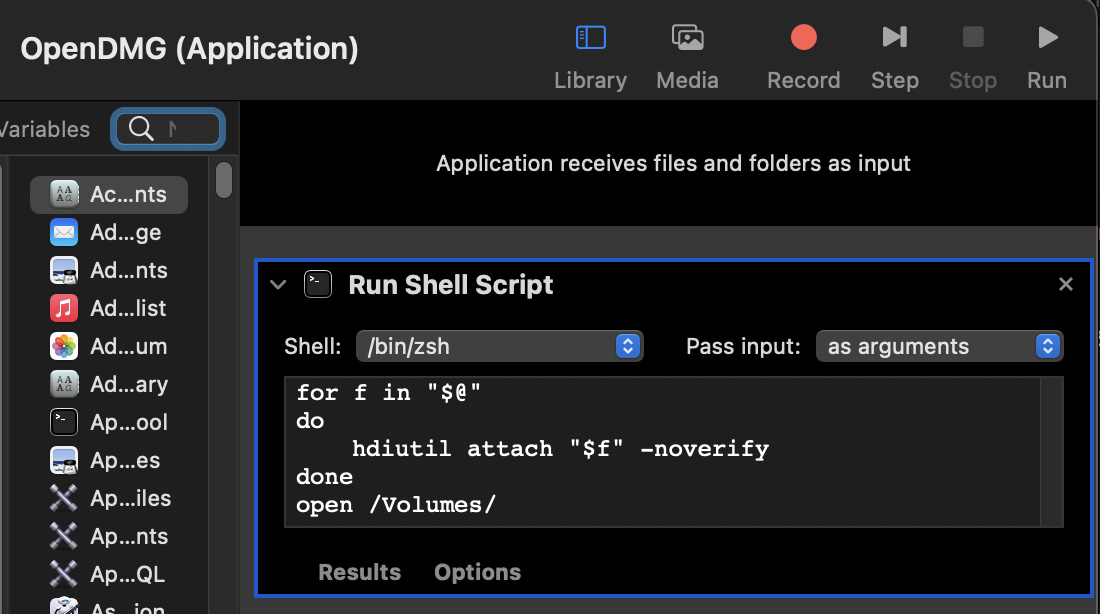Collapse the Run Shell Script action
The width and height of the screenshot is (1100, 614).
[x=278, y=285]
